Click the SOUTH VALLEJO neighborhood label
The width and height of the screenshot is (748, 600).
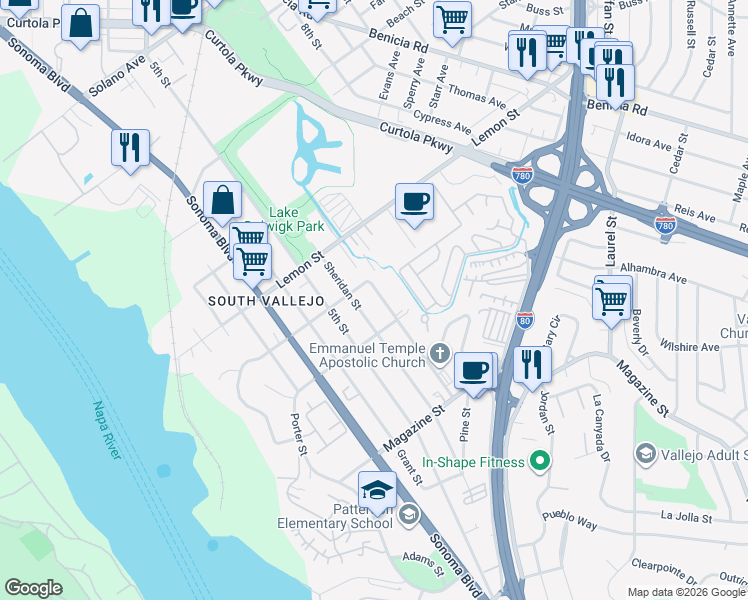266,301
